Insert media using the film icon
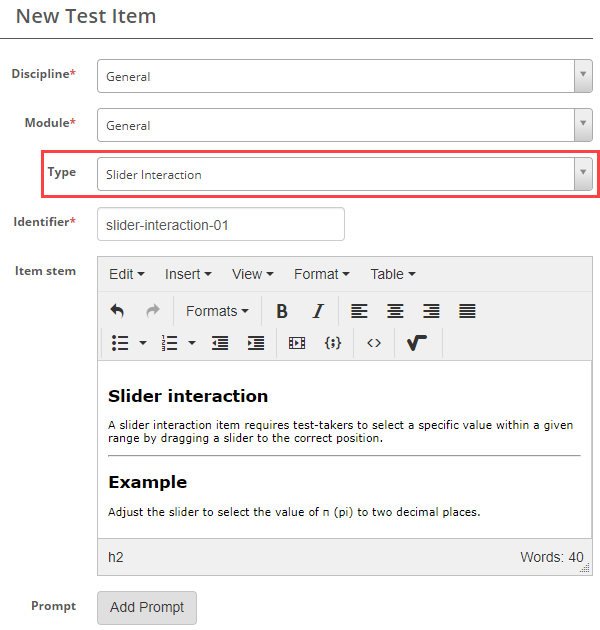600x630 pixels. (296, 343)
